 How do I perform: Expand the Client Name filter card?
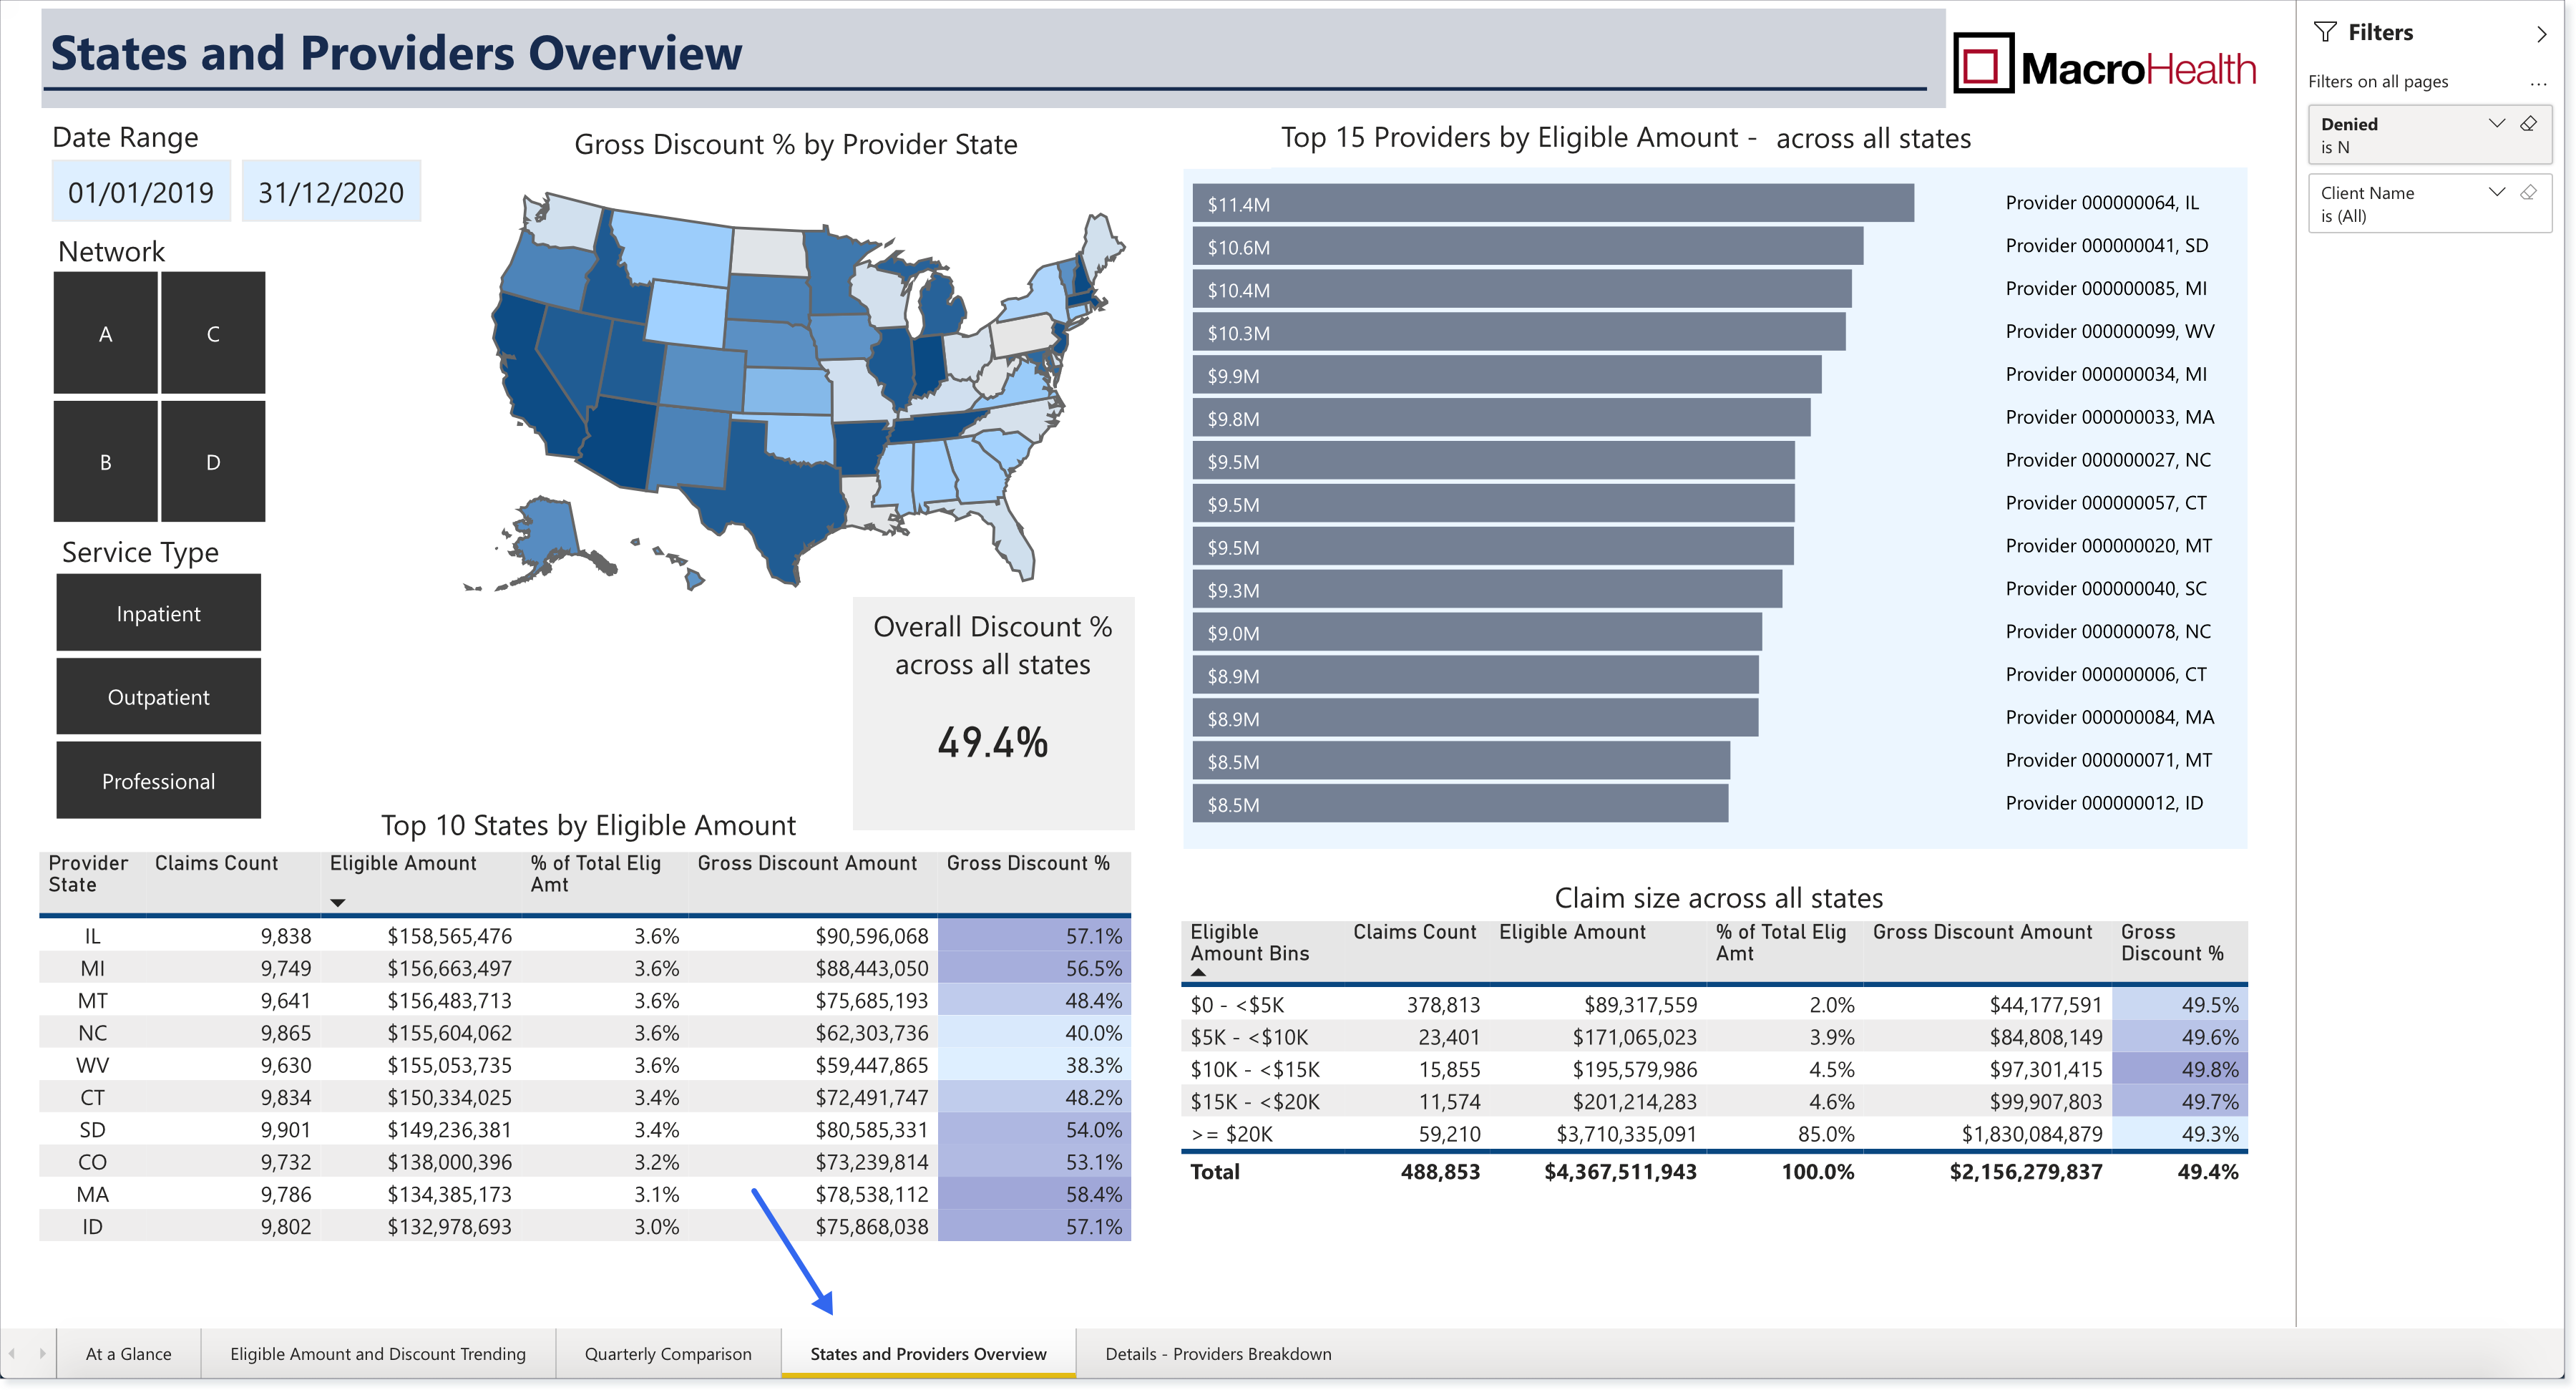pyautogui.click(x=2496, y=193)
